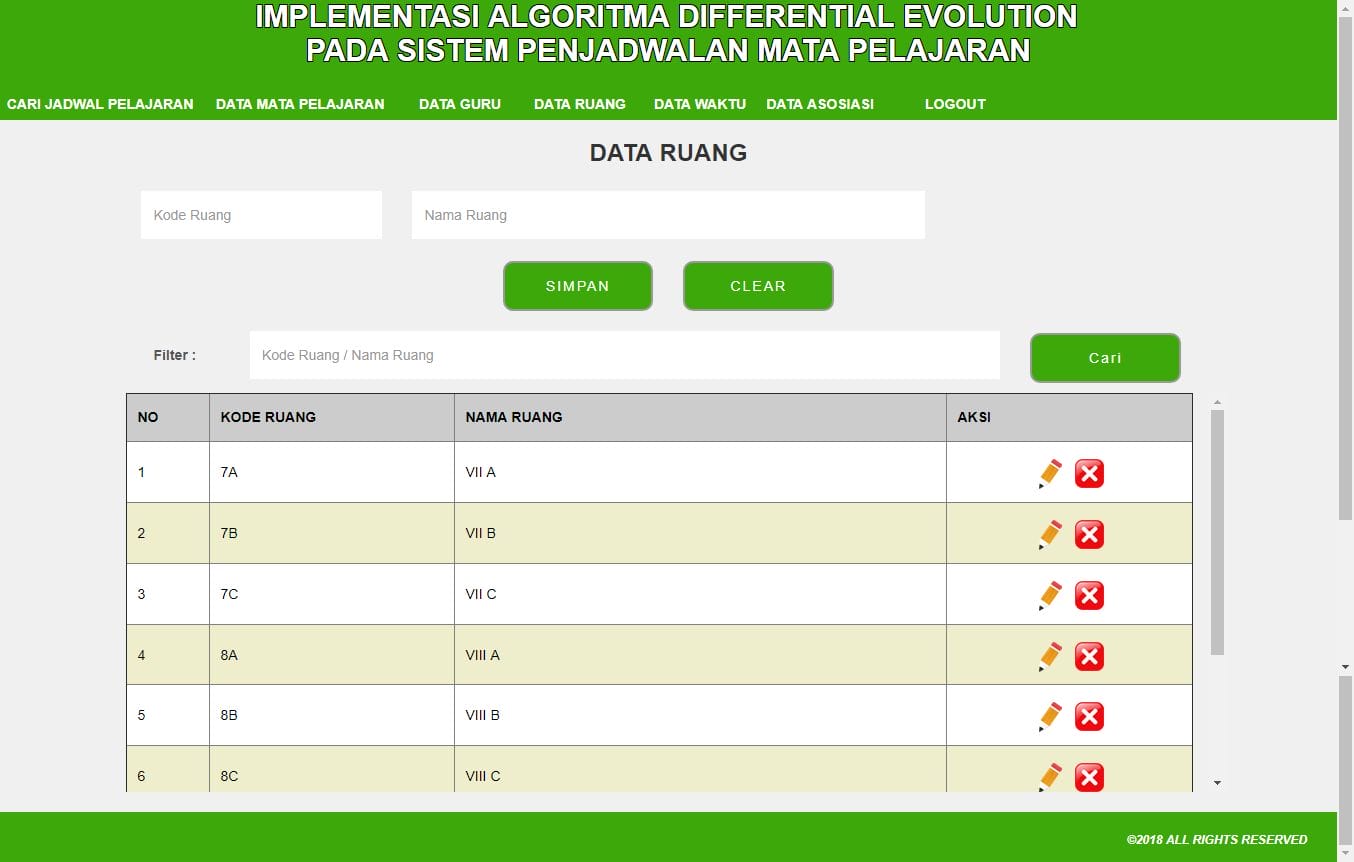Delete the VIII B room entry
The height and width of the screenshot is (862, 1354).
[1089, 717]
